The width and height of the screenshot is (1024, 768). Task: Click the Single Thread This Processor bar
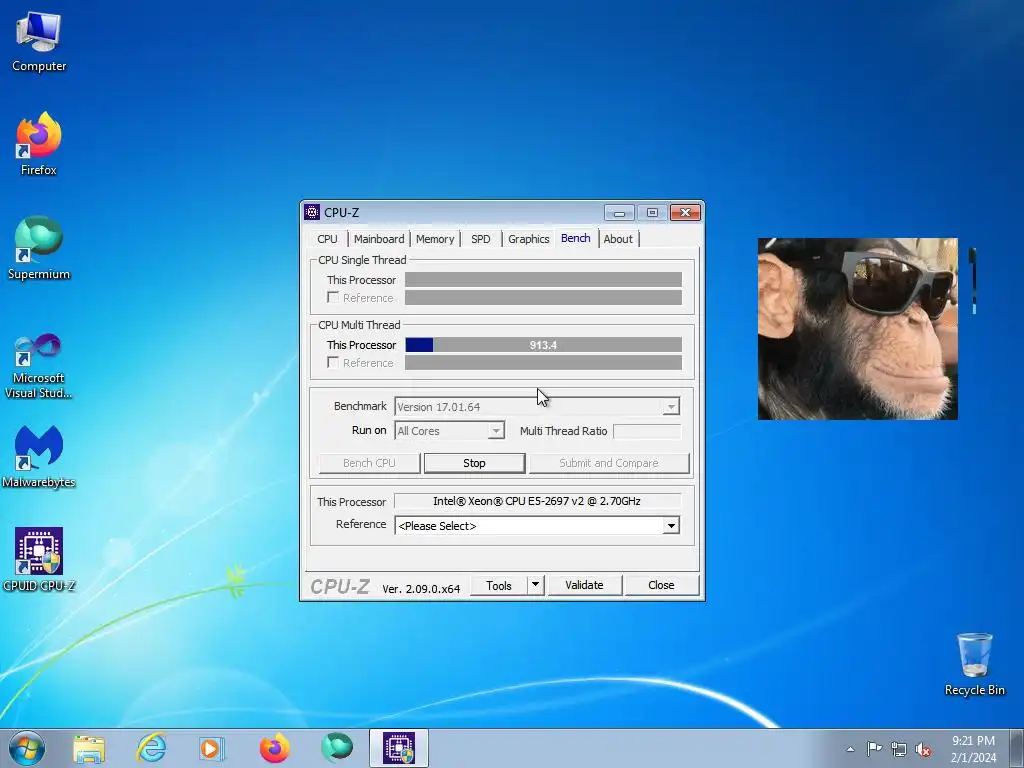543,280
